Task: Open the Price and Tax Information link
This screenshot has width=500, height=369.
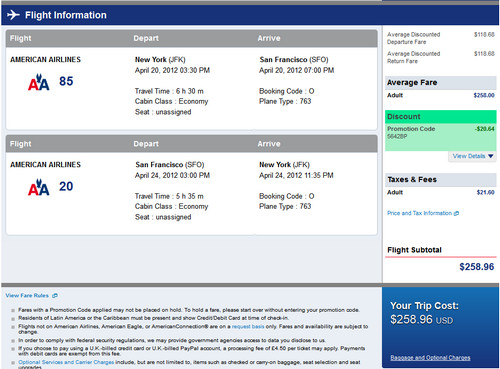Action: 419,213
